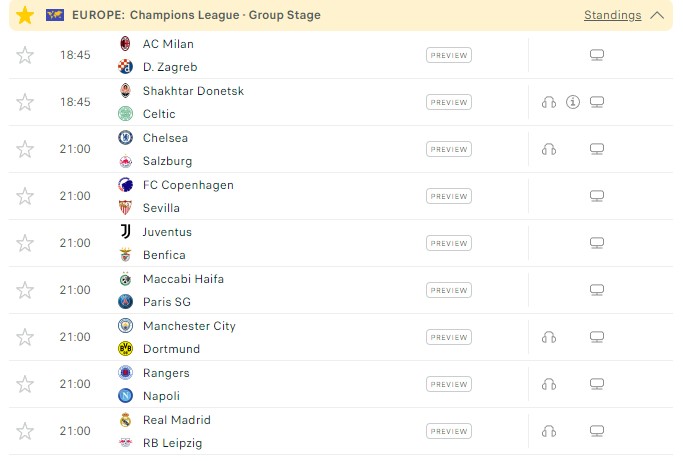Favorite the AC Milan vs D. Zagreb match
683x461 pixels.
point(25,56)
